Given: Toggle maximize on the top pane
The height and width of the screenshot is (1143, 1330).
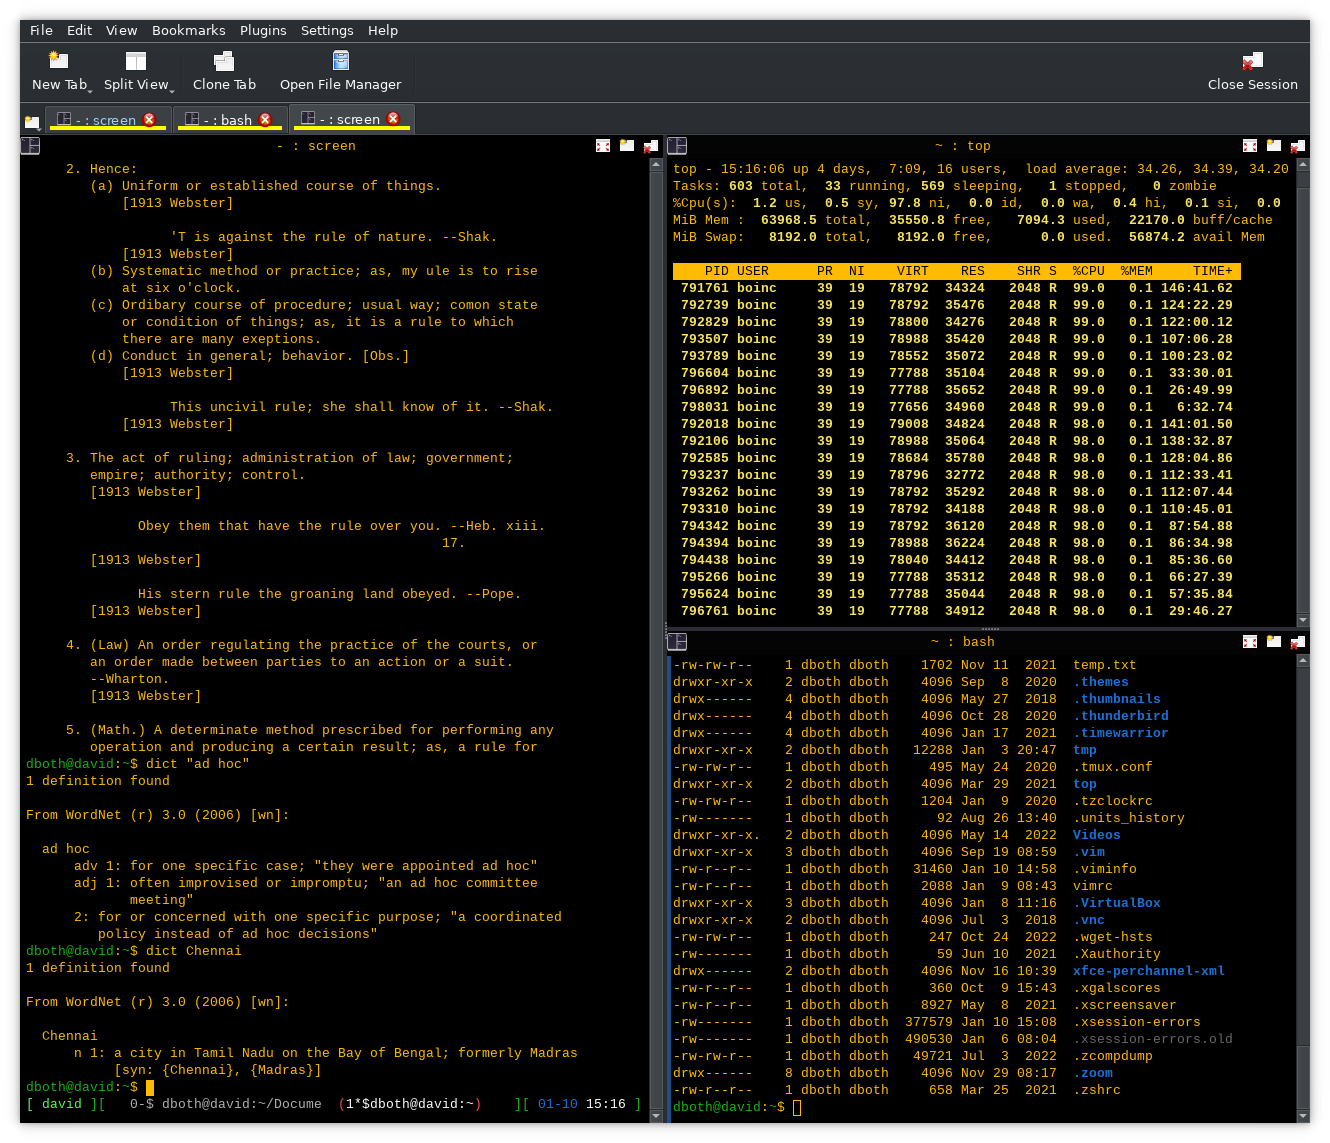Looking at the screenshot, I should [1250, 146].
